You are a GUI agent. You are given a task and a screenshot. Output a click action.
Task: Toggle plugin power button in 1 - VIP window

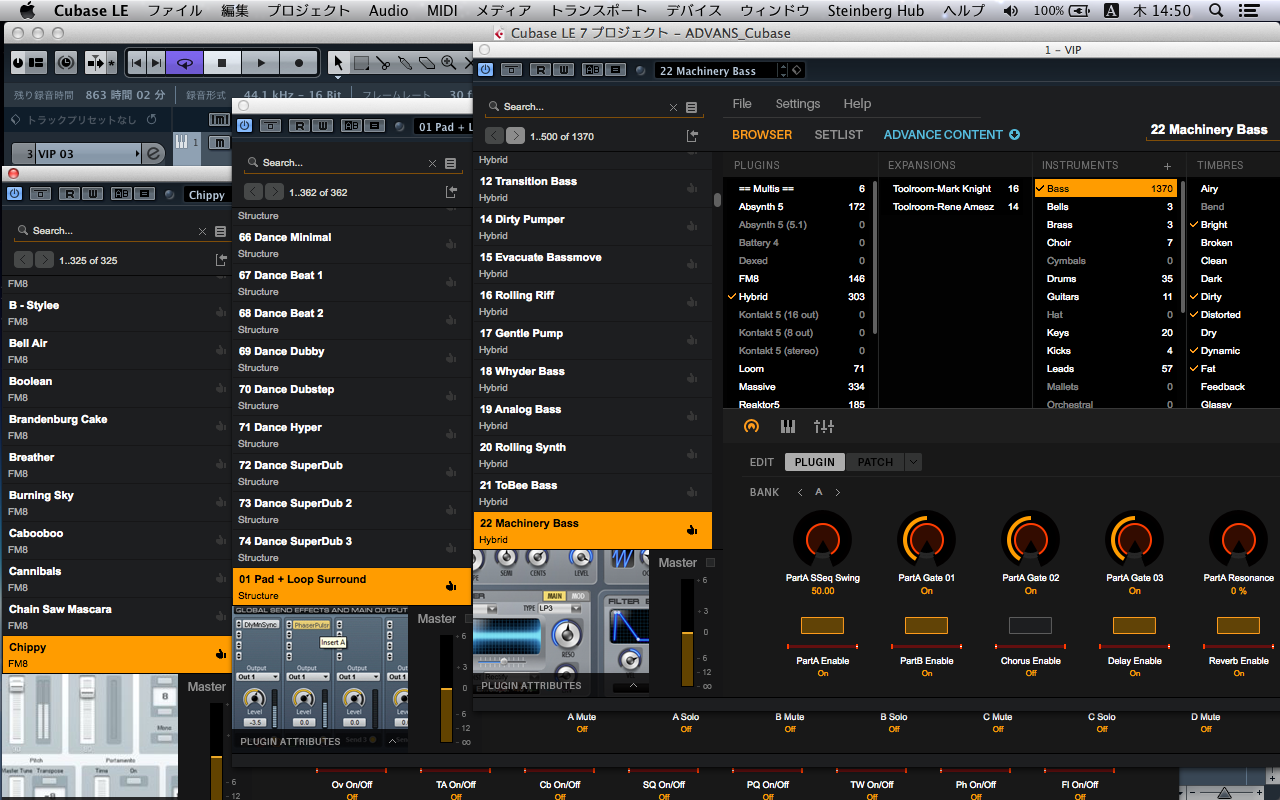pos(485,70)
